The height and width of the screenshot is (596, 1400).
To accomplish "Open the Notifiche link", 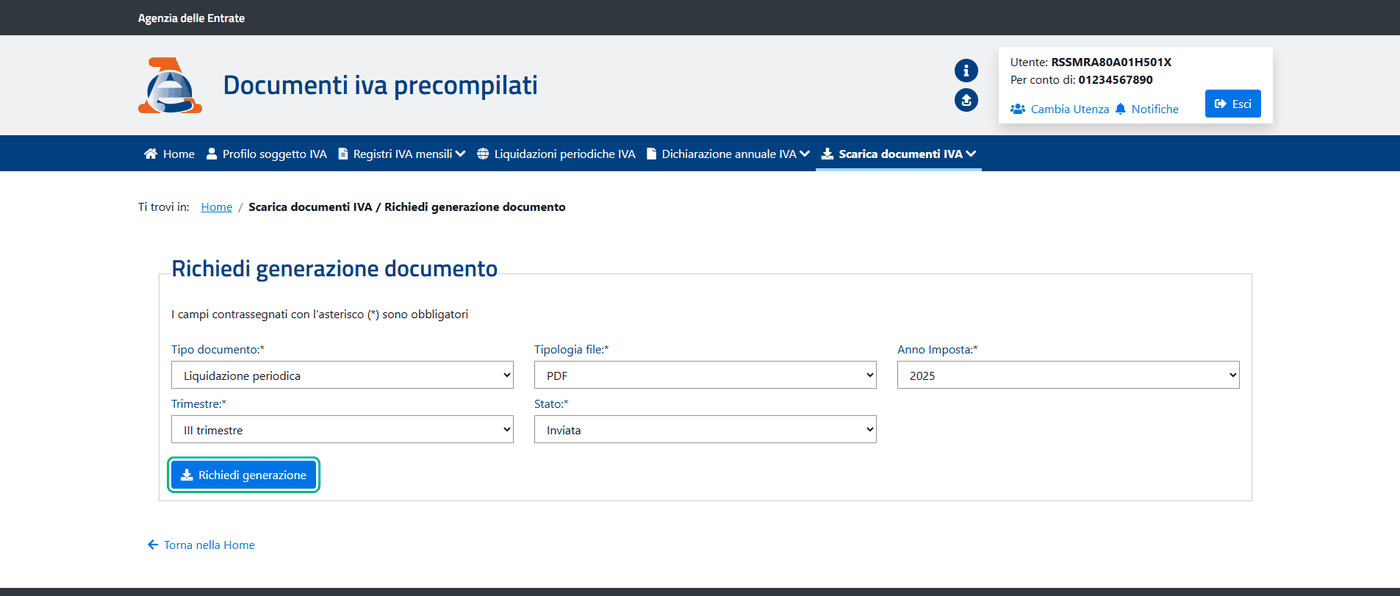I will pyautogui.click(x=1155, y=109).
